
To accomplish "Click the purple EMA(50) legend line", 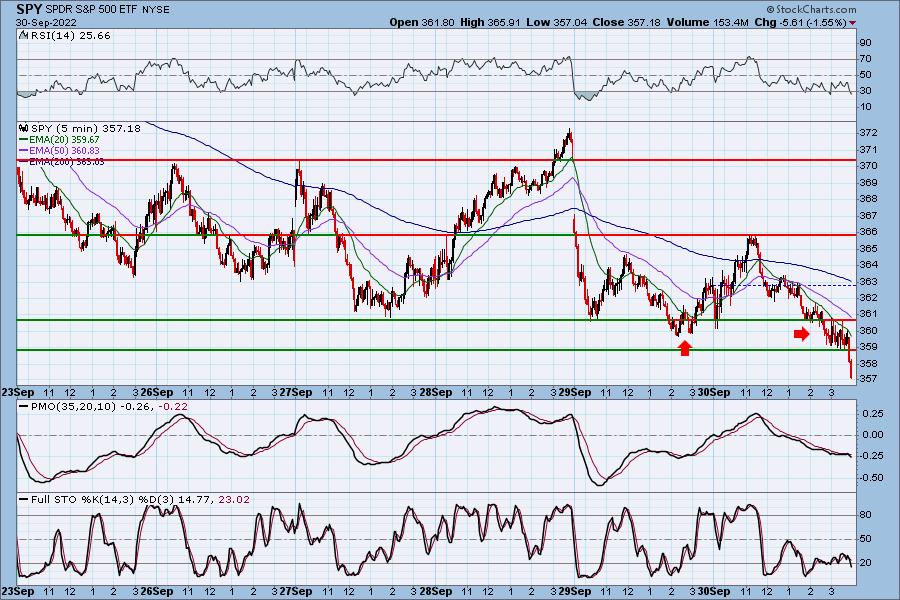I will (x=24, y=150).
